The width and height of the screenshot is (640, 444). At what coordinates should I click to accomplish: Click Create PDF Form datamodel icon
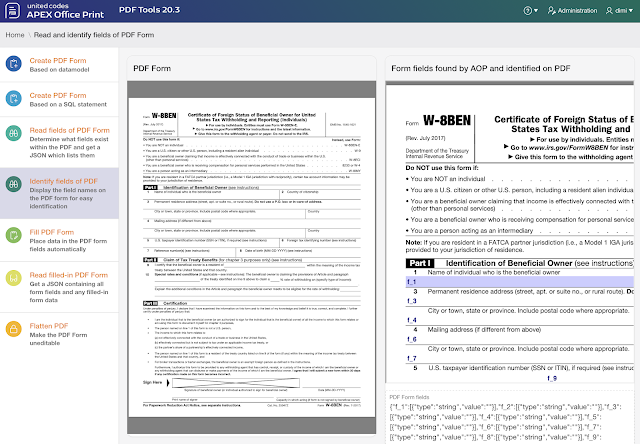click(13, 64)
